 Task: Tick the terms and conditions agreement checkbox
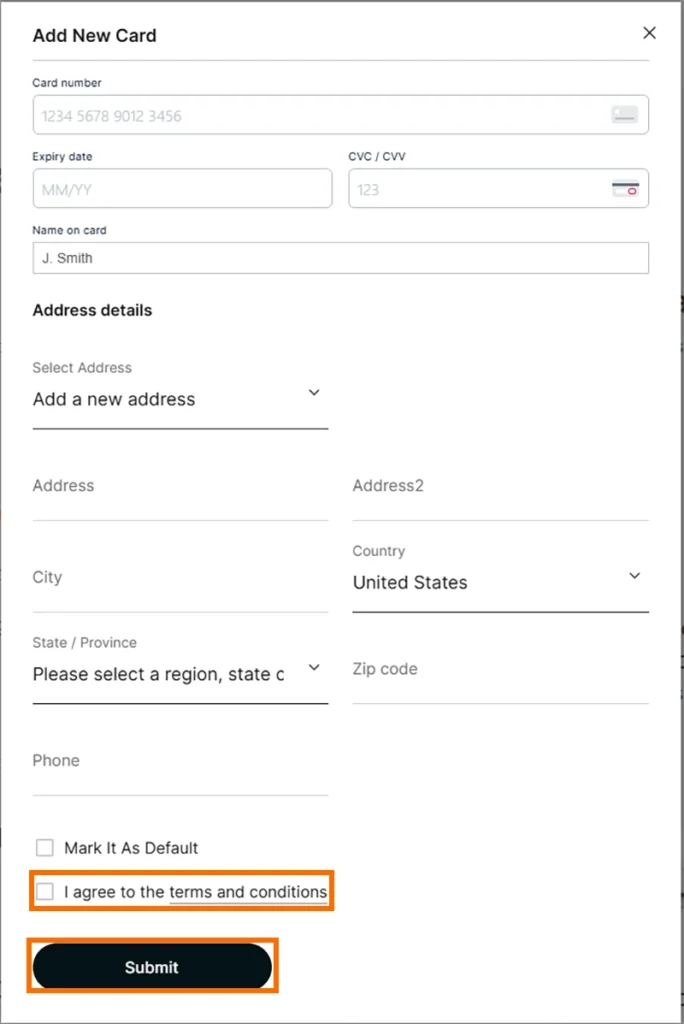tap(45, 892)
